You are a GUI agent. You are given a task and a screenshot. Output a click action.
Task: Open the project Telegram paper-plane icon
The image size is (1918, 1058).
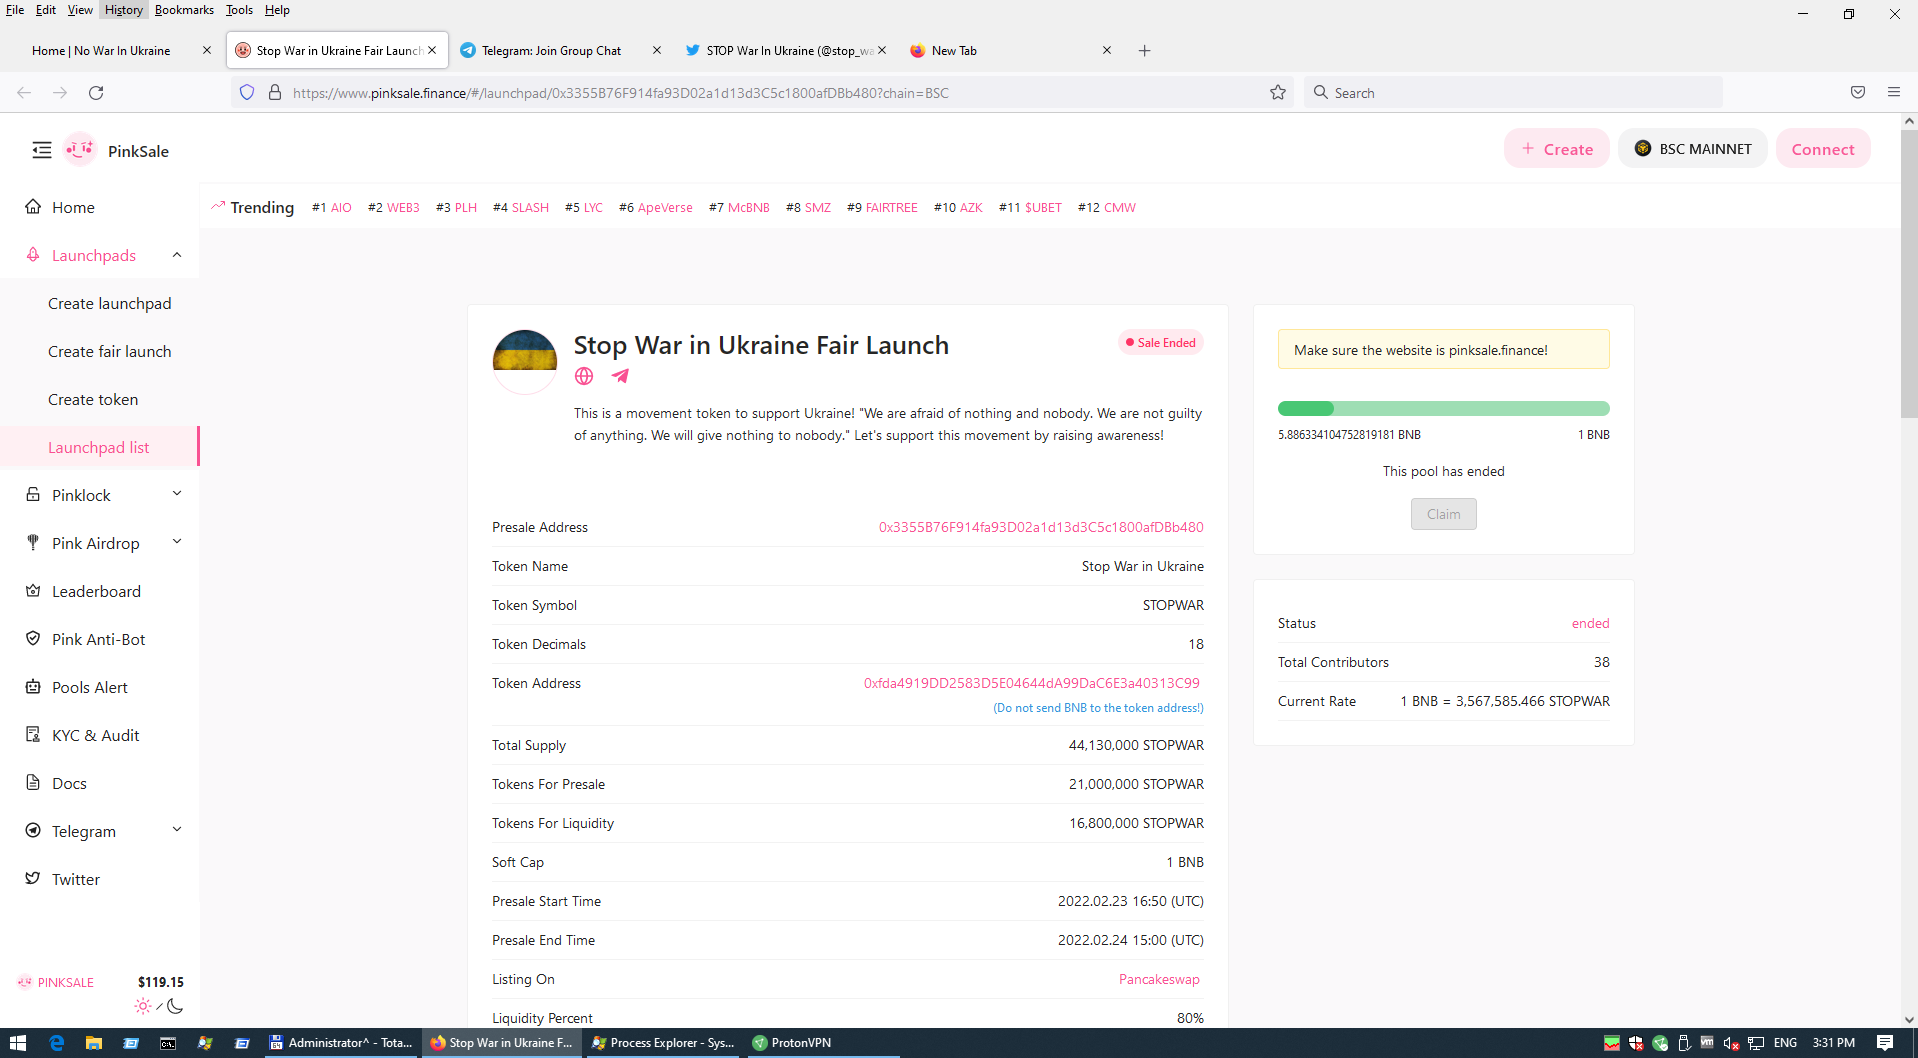pyautogui.click(x=621, y=376)
